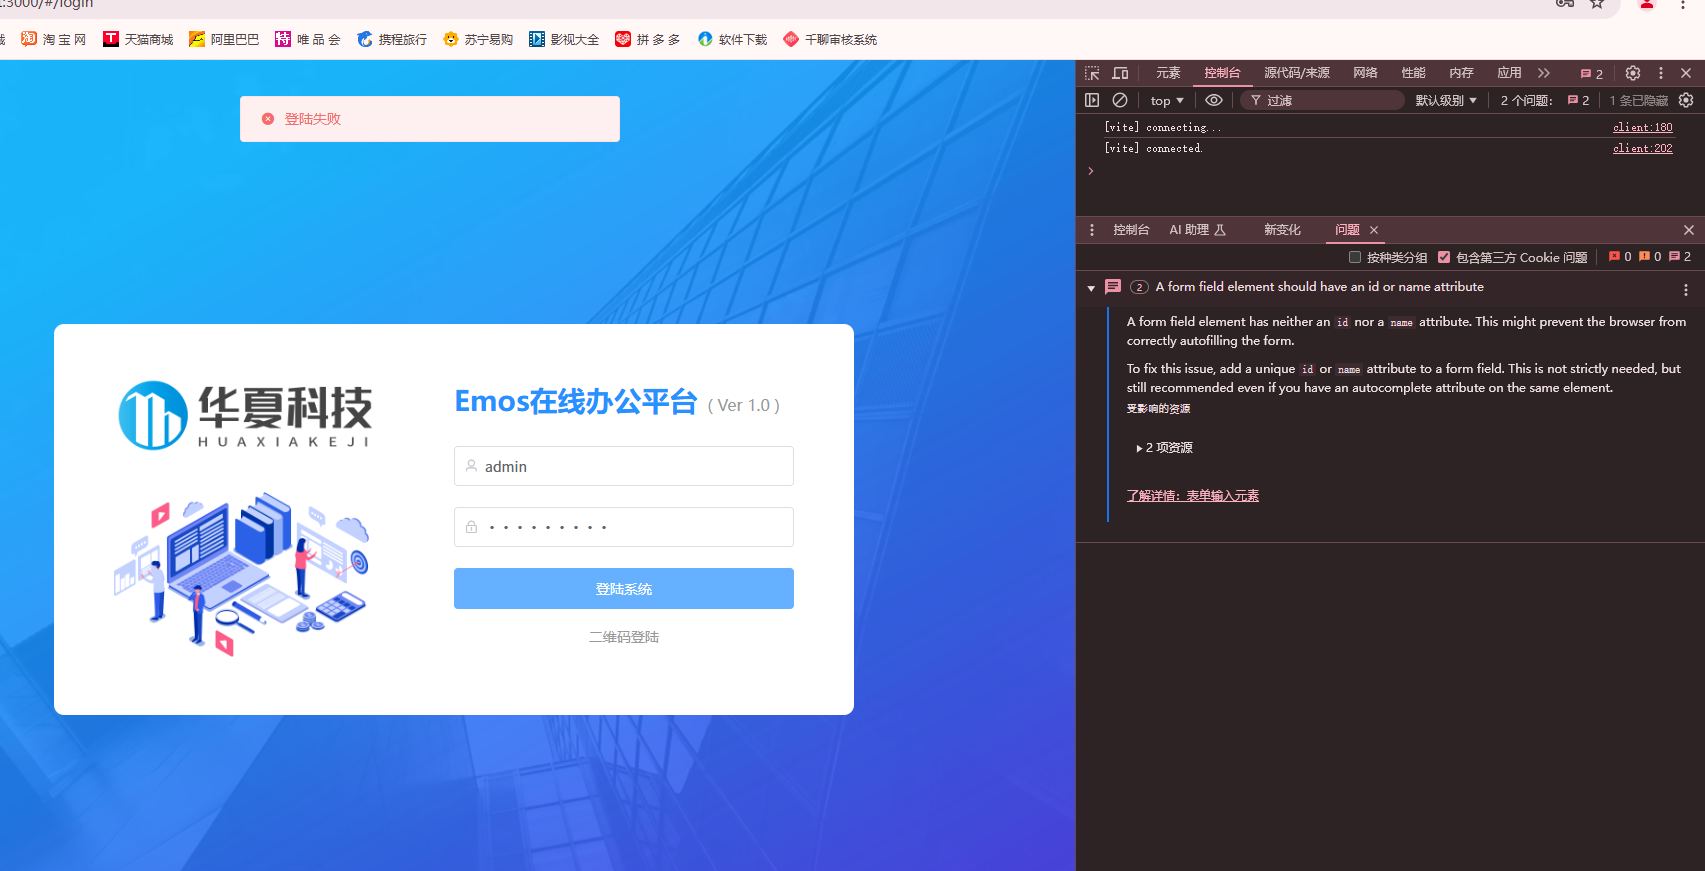Open client:202 source link
Viewport: 1705px width, 871px height.
click(x=1642, y=149)
